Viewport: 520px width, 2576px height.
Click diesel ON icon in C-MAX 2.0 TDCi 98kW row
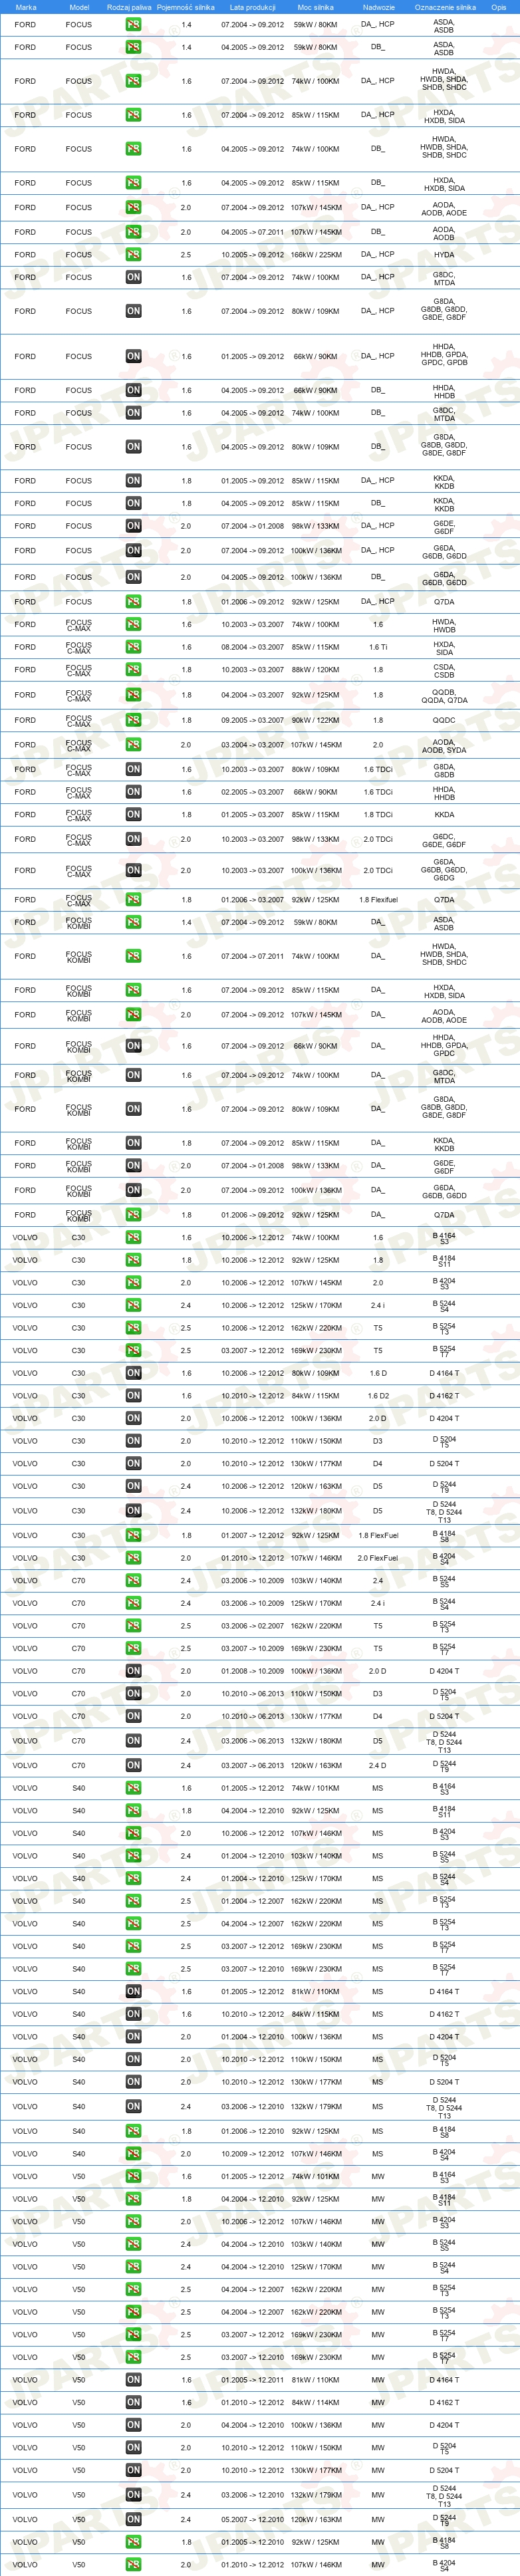133,839
